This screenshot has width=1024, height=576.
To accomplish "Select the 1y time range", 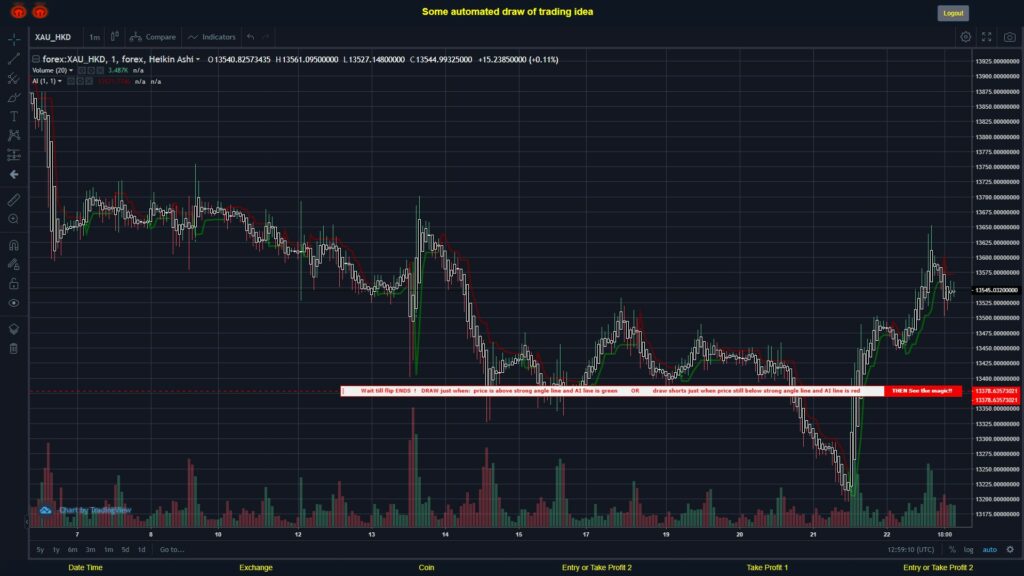I will coord(56,550).
